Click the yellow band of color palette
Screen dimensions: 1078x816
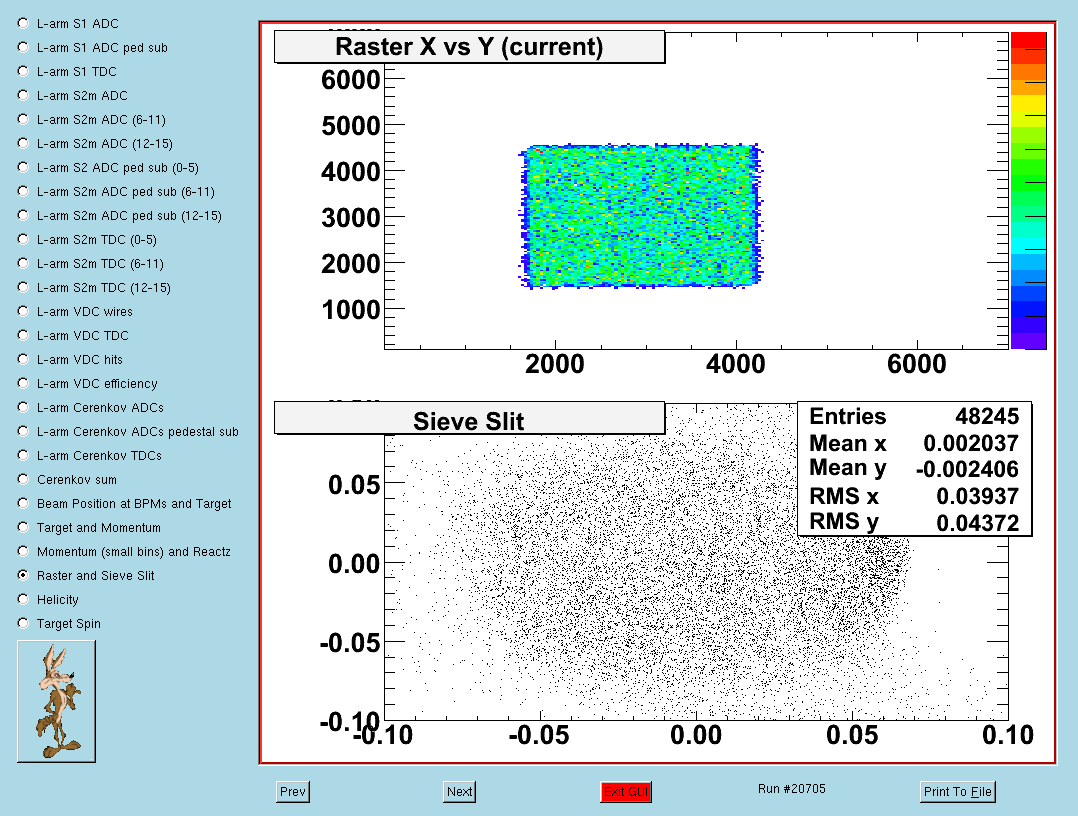1028,104
